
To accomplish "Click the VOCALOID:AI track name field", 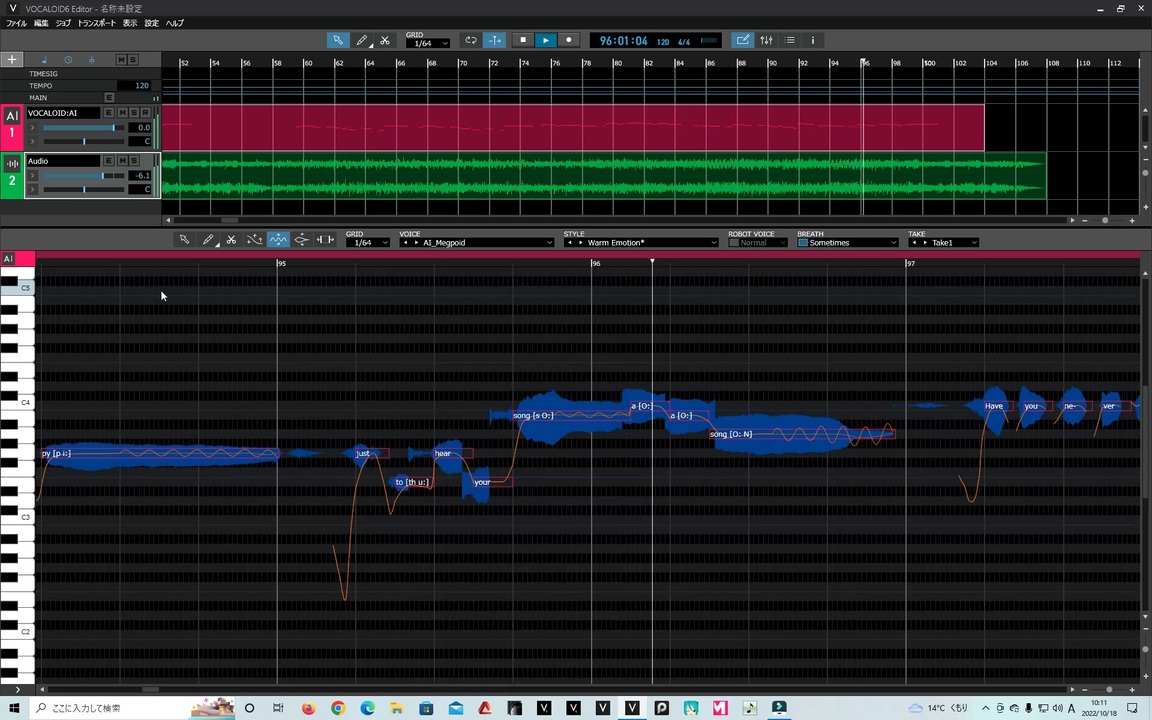I will point(62,112).
